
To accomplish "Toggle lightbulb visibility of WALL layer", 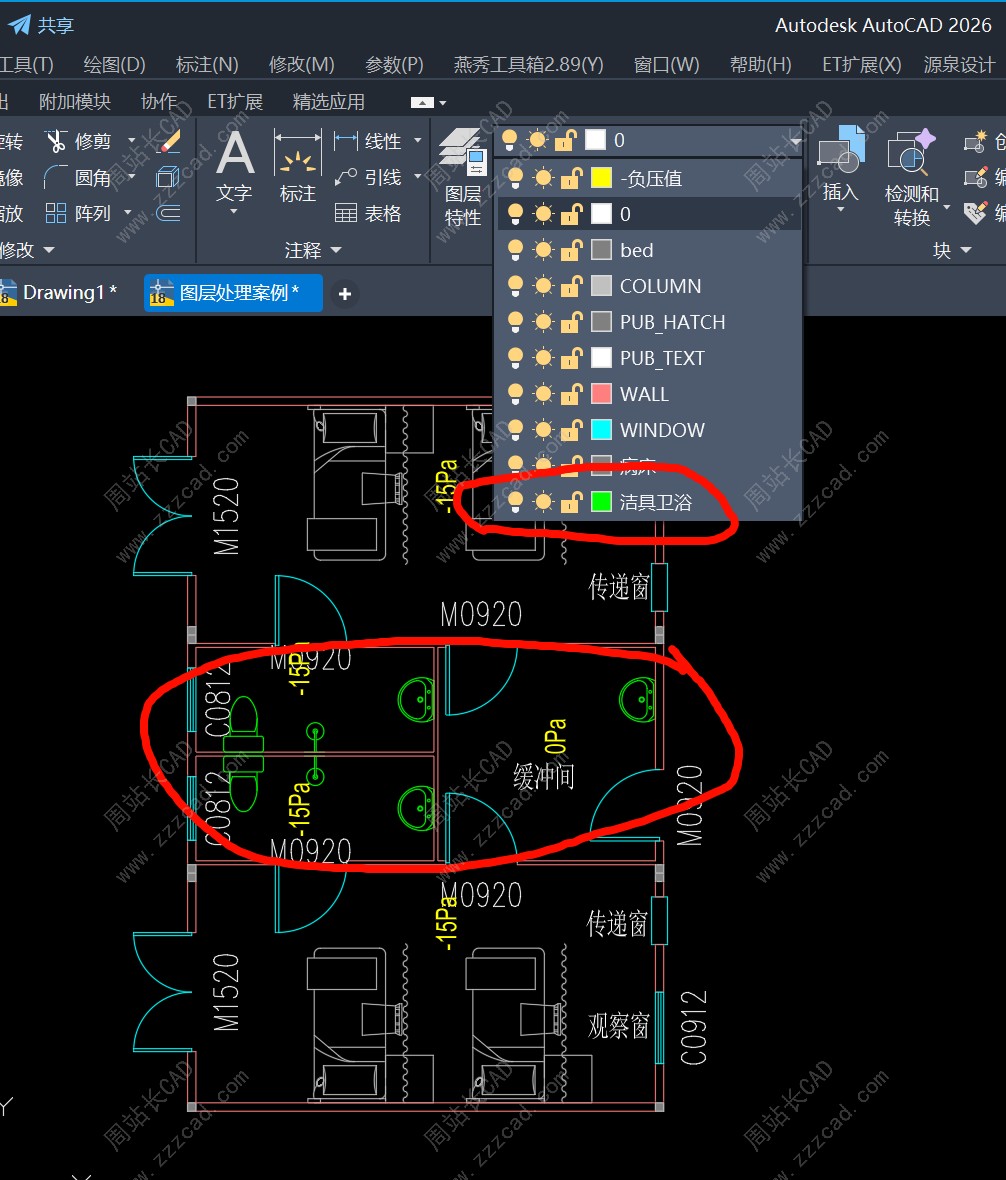I will 515,393.
